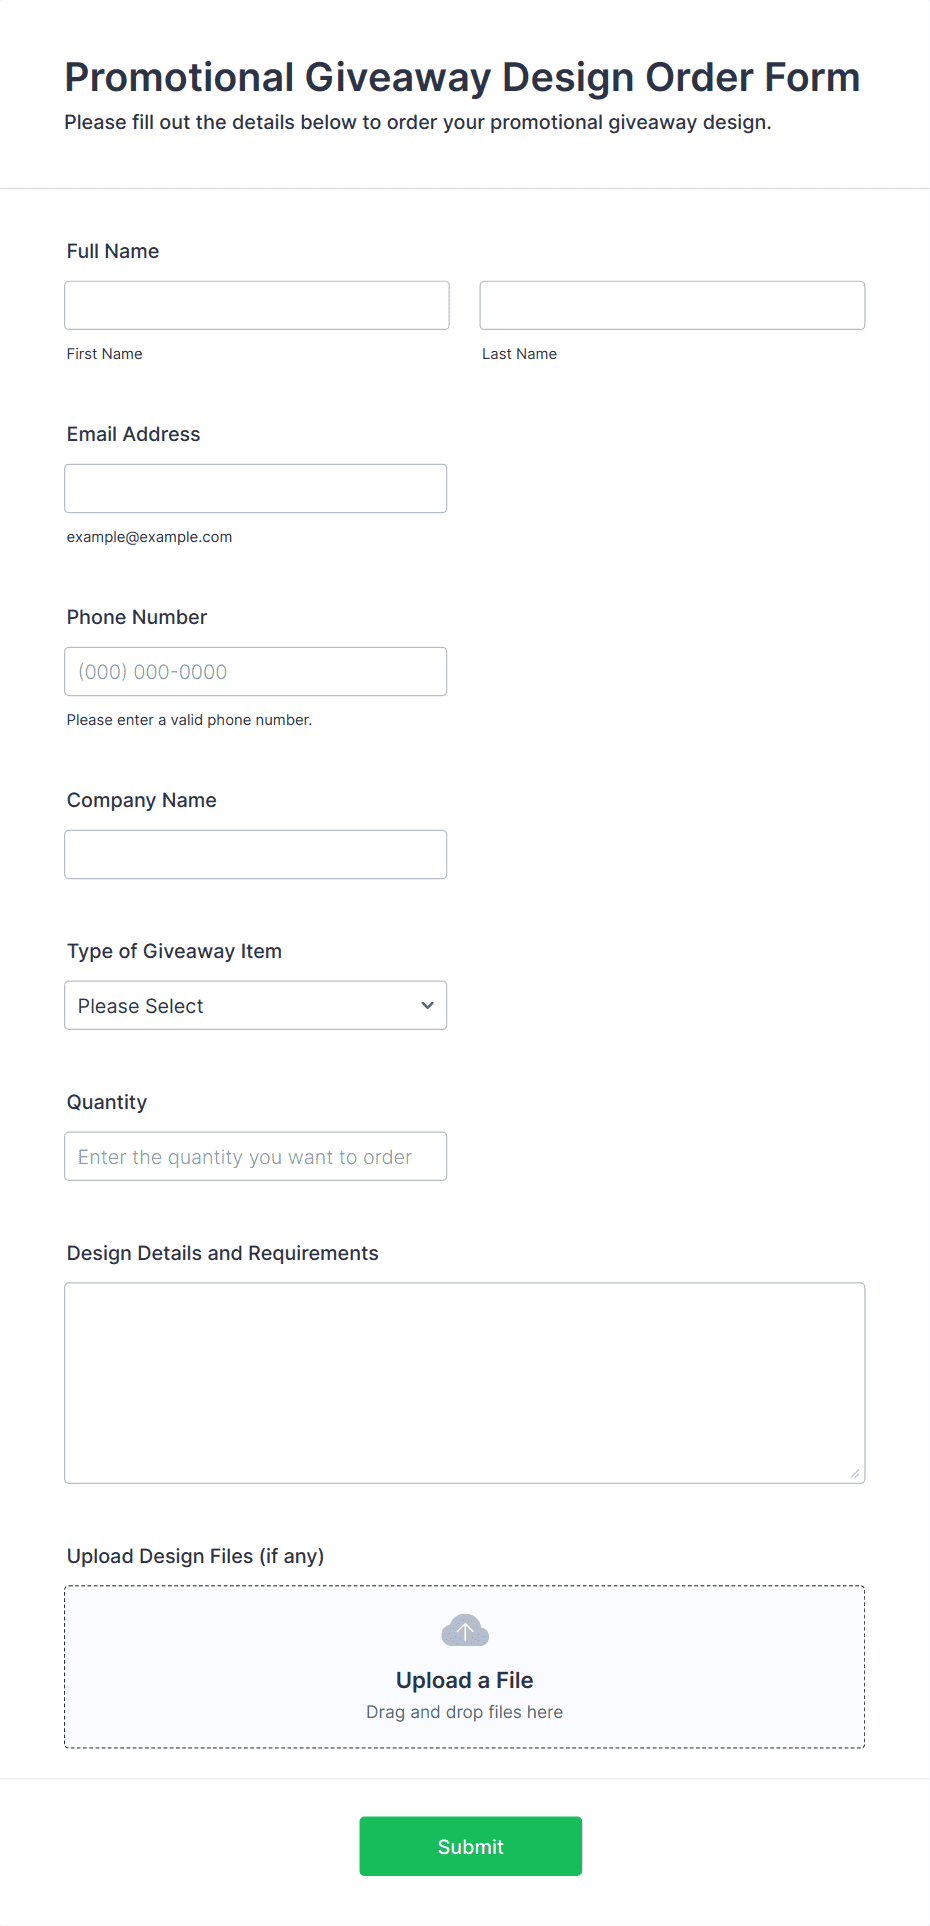Click the Full Name field label
930x1926 pixels.
[x=113, y=251]
